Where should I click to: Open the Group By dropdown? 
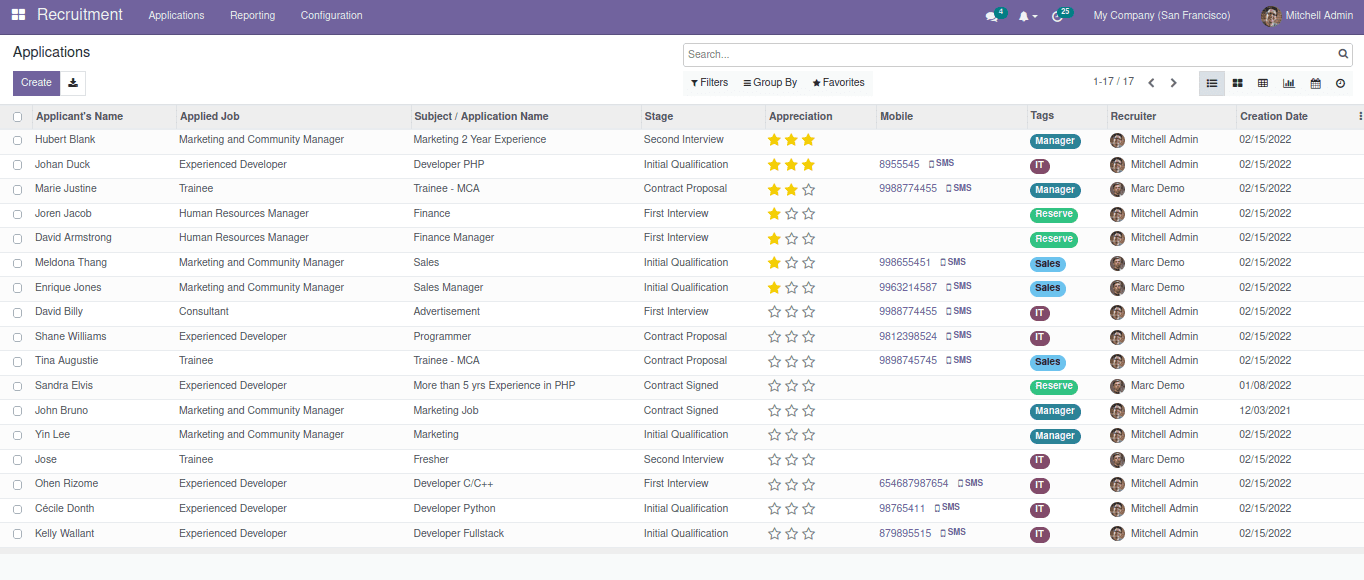click(770, 83)
